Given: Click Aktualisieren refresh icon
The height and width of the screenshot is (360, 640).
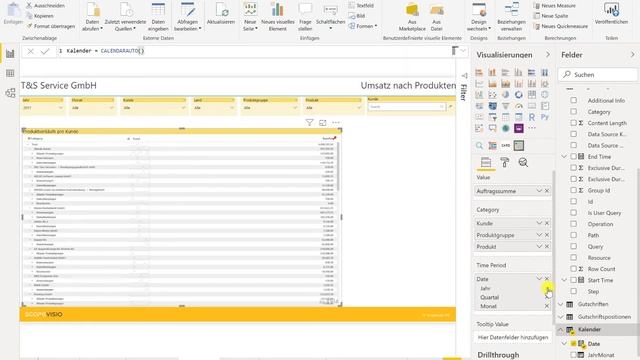Looking at the screenshot, I should click(x=221, y=9).
